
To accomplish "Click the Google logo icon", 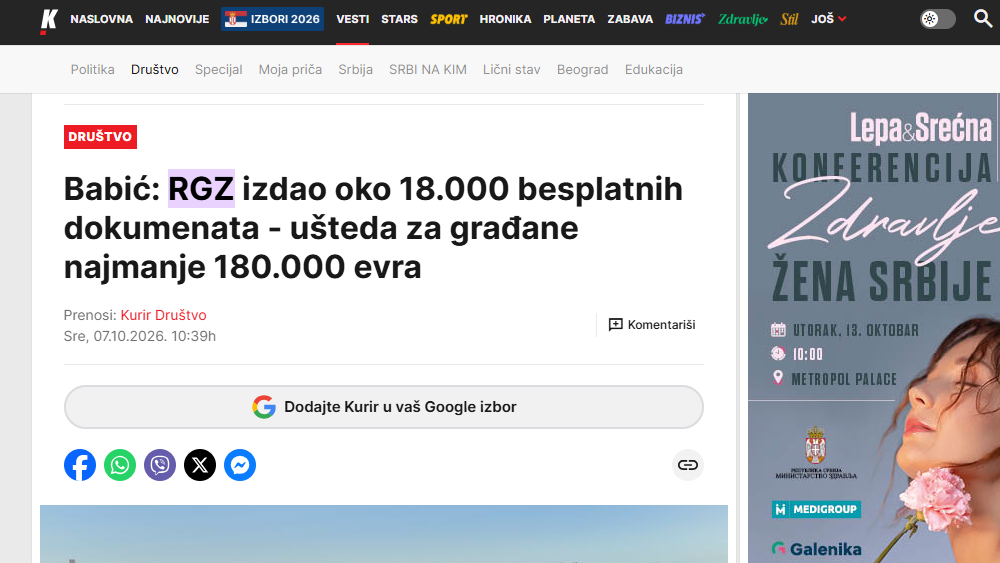I will coord(263,407).
